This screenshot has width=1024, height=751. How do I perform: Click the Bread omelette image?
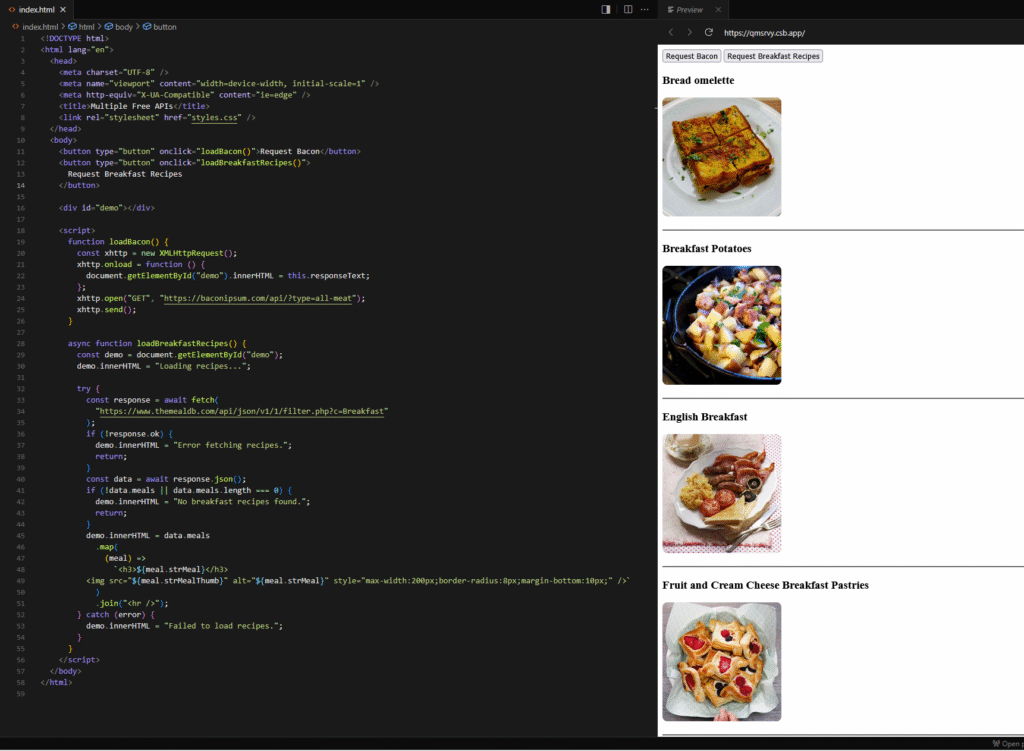721,156
